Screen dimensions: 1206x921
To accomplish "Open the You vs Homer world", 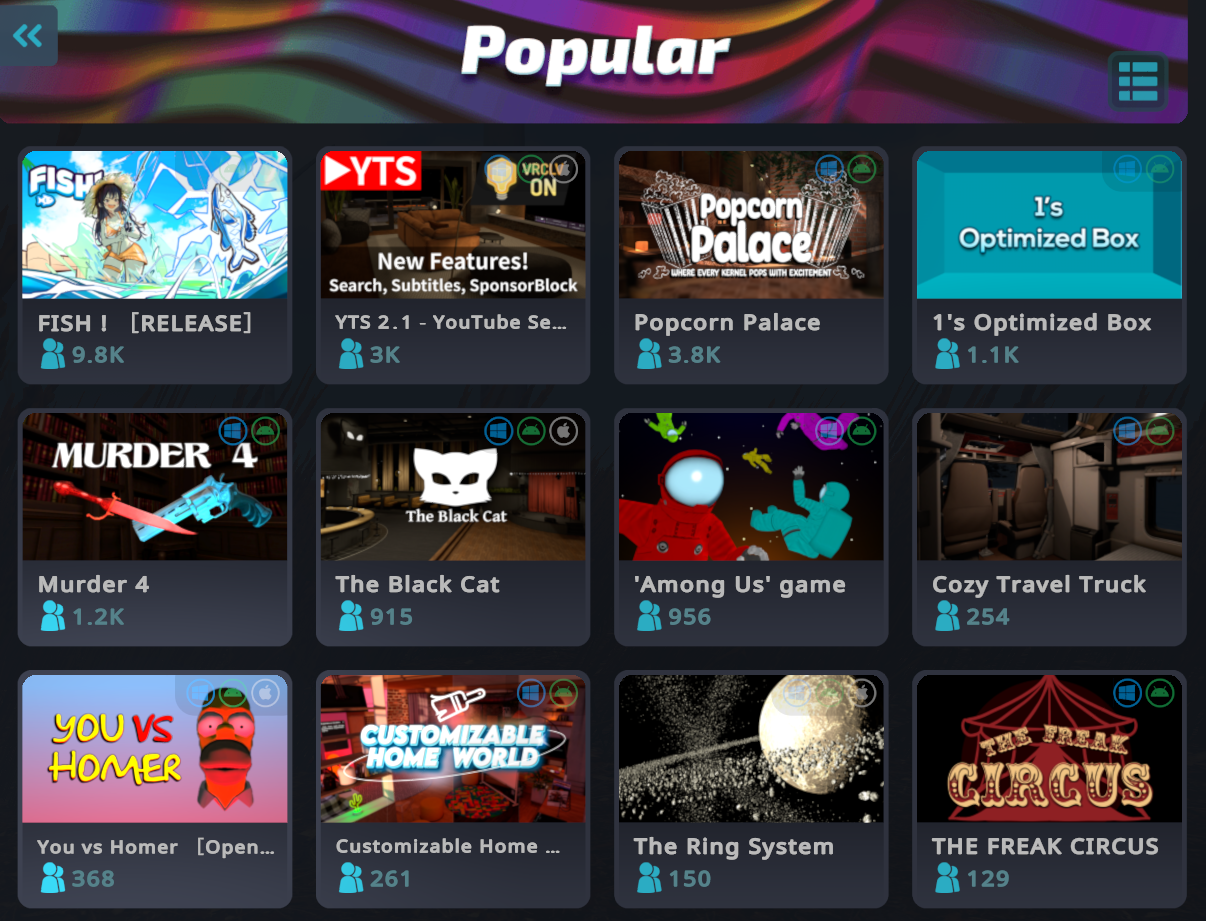I will (155, 790).
